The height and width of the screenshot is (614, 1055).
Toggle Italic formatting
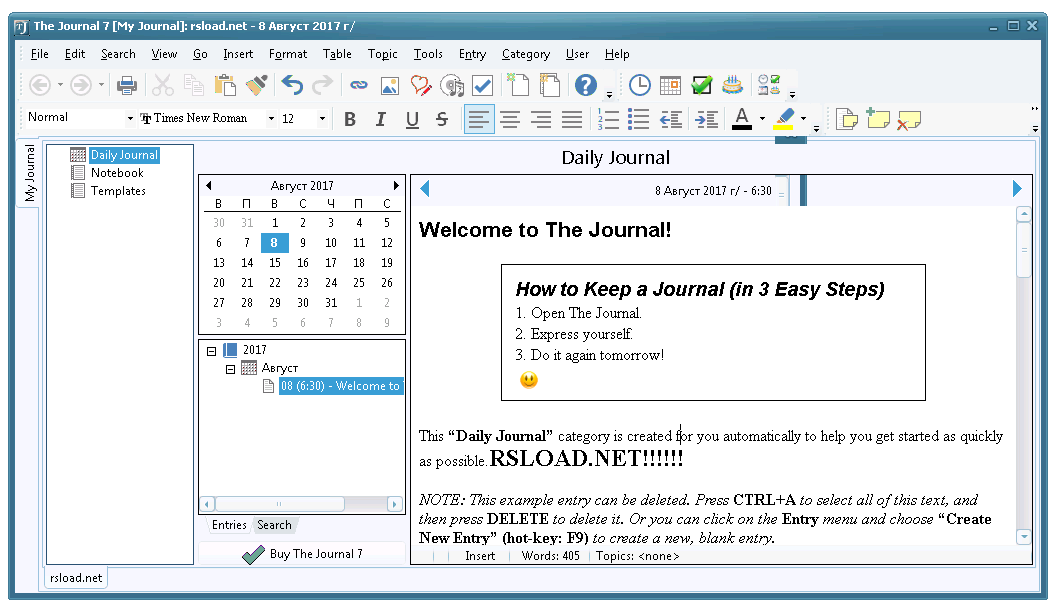click(x=380, y=120)
